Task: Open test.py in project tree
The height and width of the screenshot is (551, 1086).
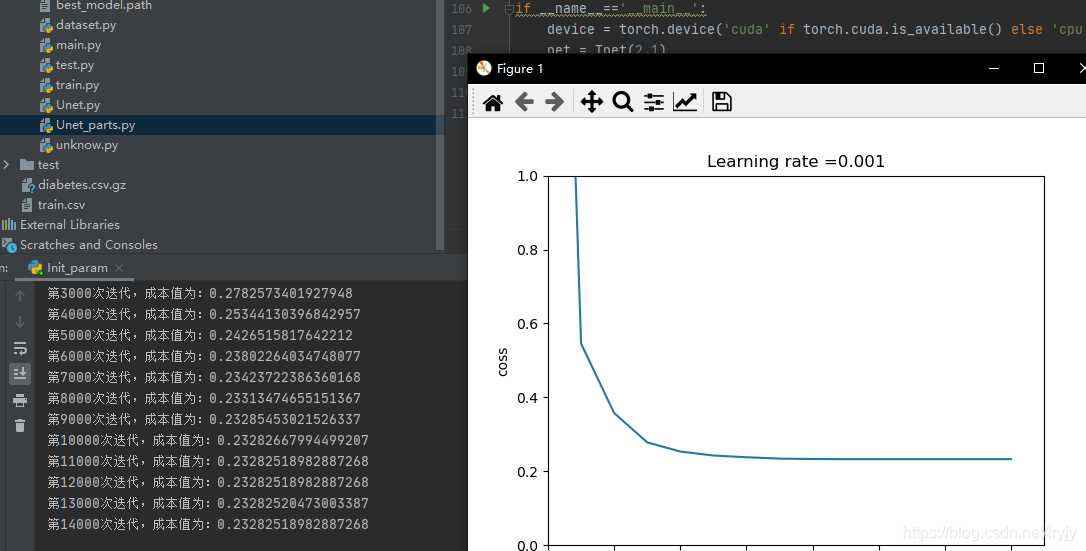Action: click(x=75, y=65)
